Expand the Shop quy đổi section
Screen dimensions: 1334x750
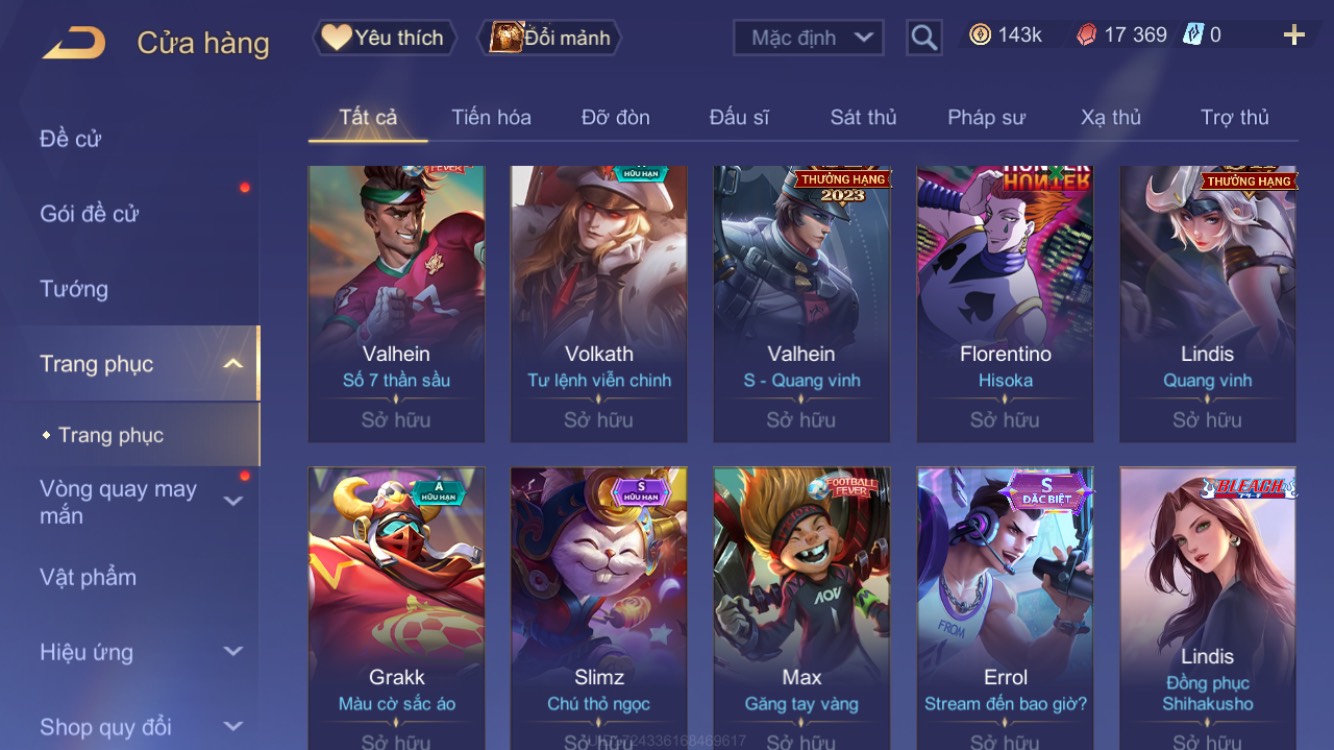[x=233, y=727]
